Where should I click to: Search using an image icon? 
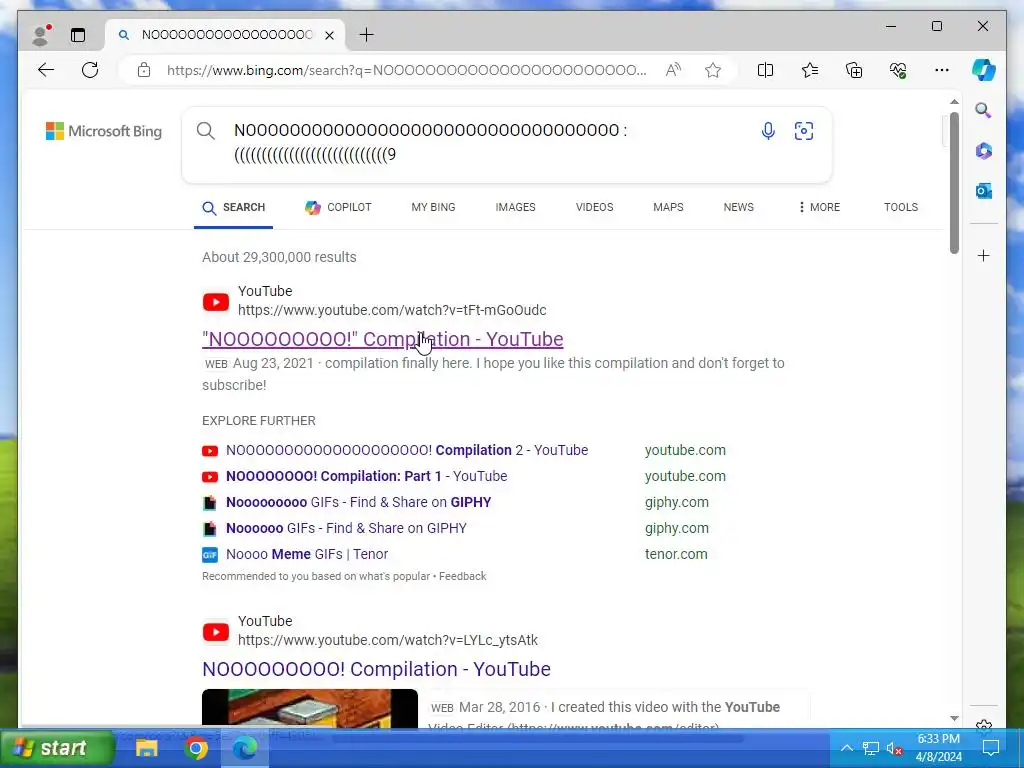804,131
